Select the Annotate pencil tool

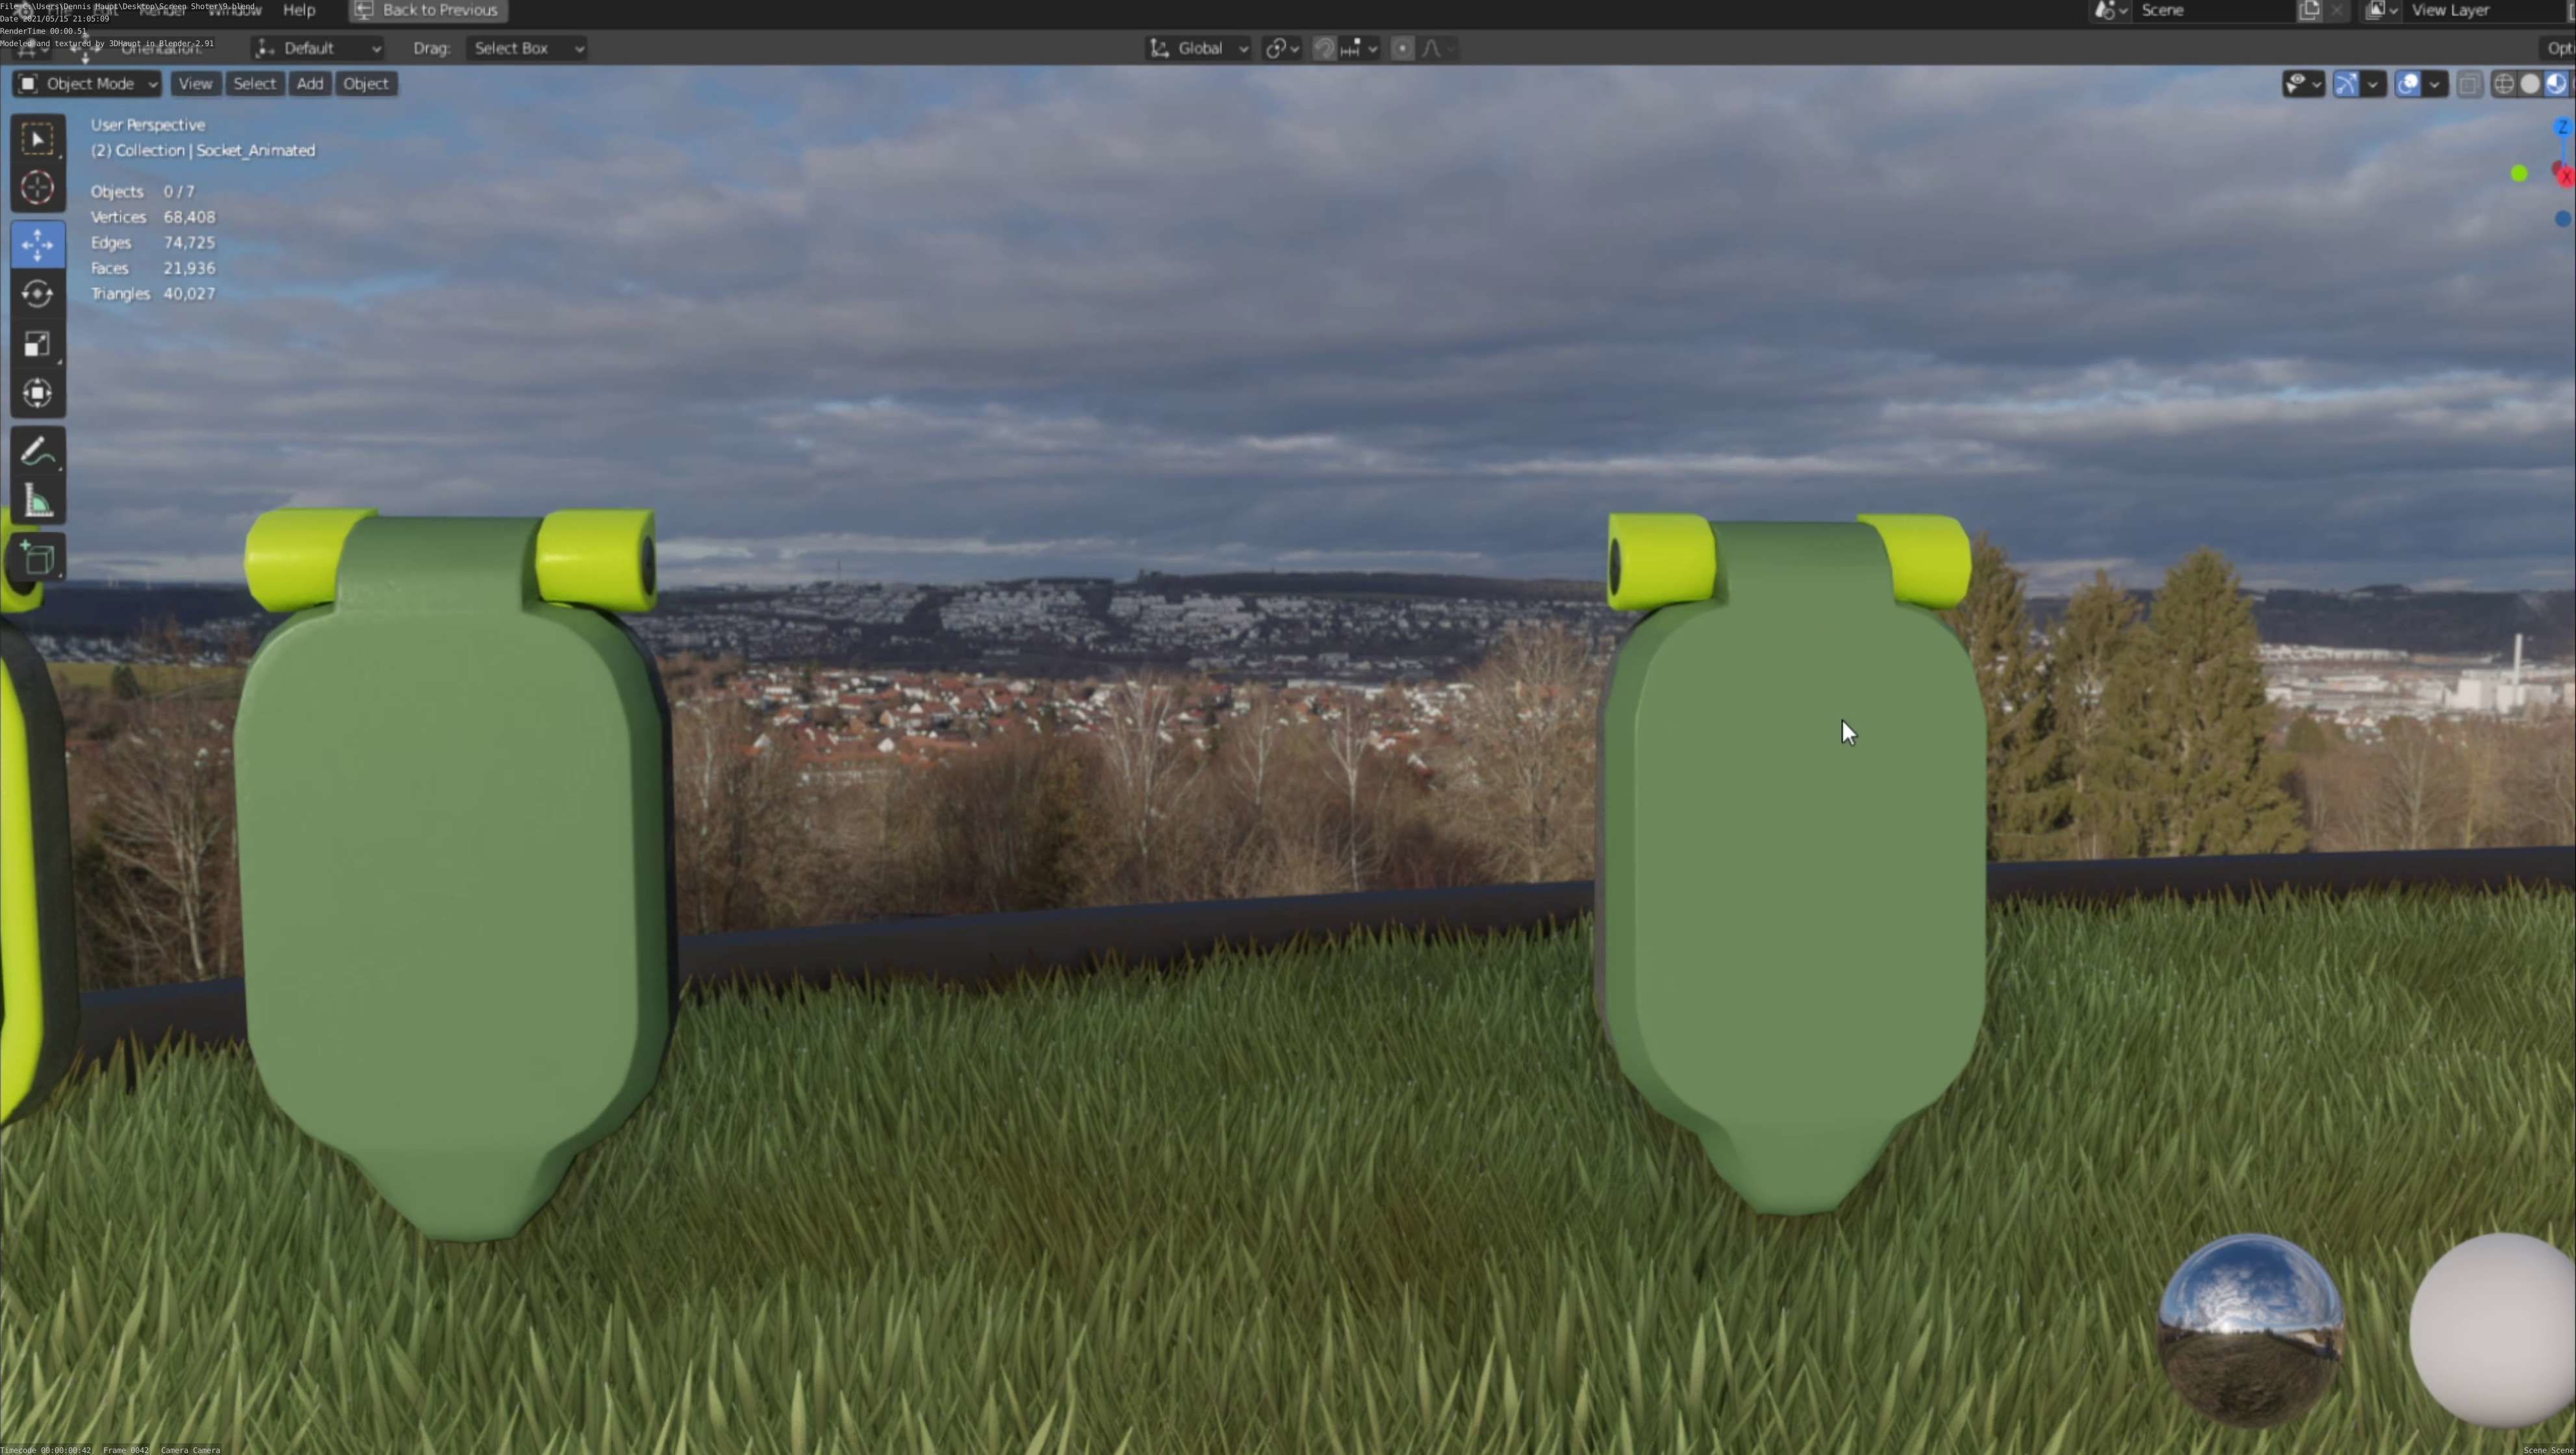(x=38, y=452)
